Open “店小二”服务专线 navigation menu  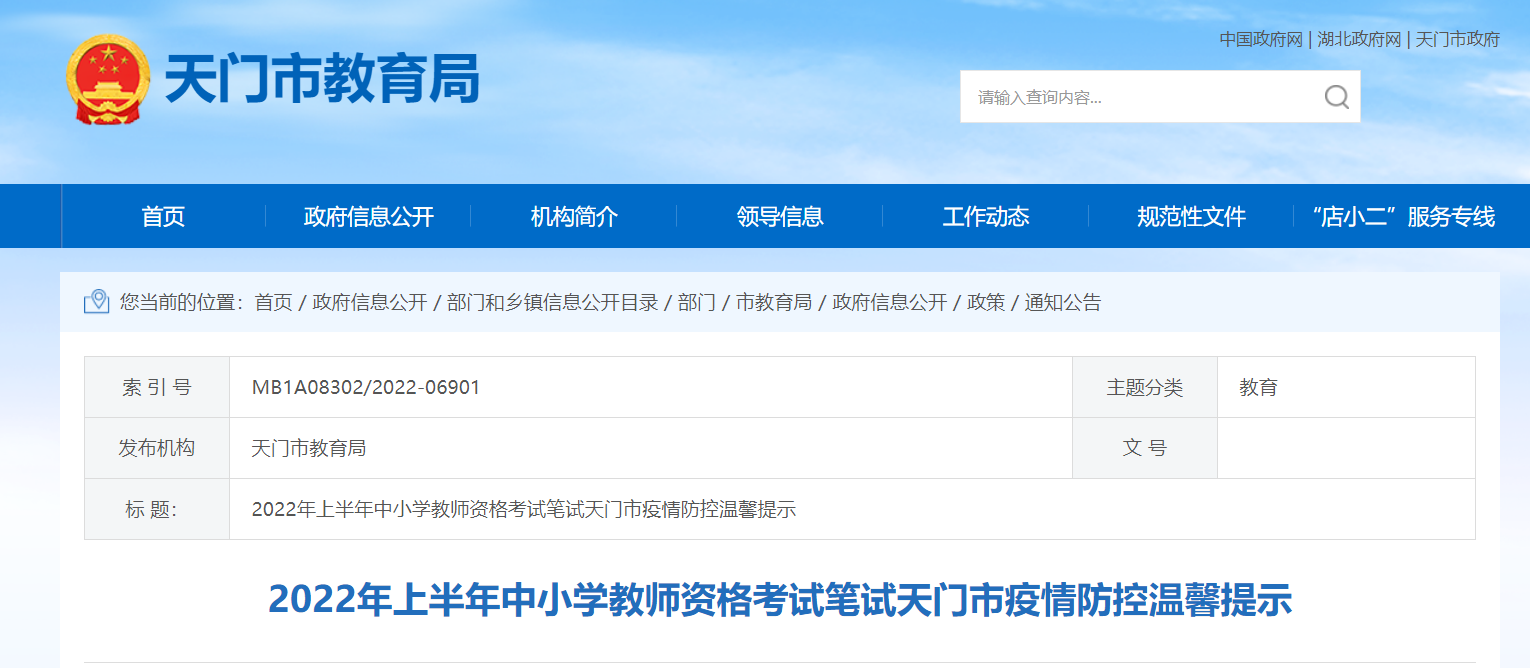click(x=1404, y=216)
